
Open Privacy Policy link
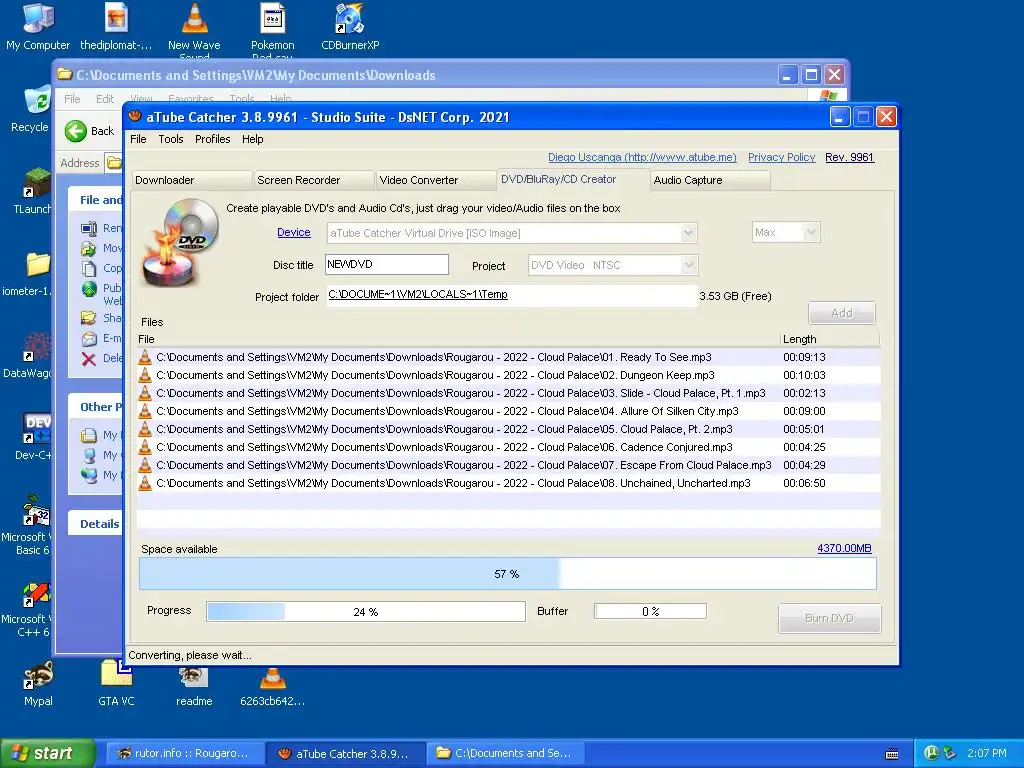point(781,157)
